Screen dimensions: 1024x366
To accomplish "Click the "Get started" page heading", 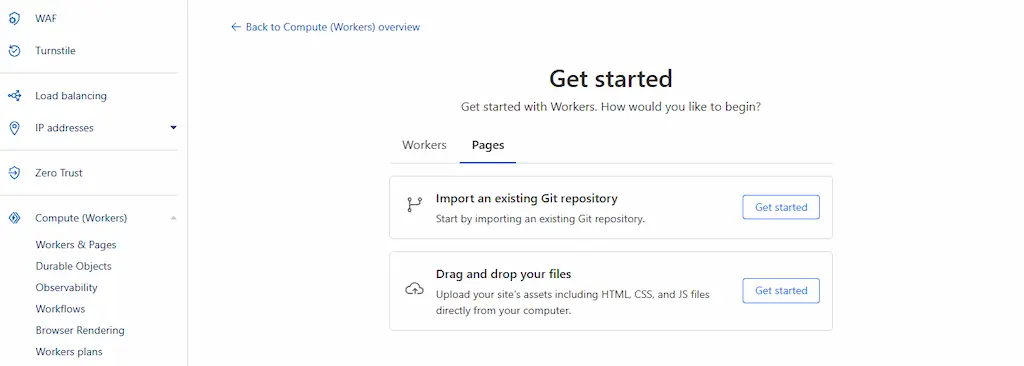I will click(611, 78).
